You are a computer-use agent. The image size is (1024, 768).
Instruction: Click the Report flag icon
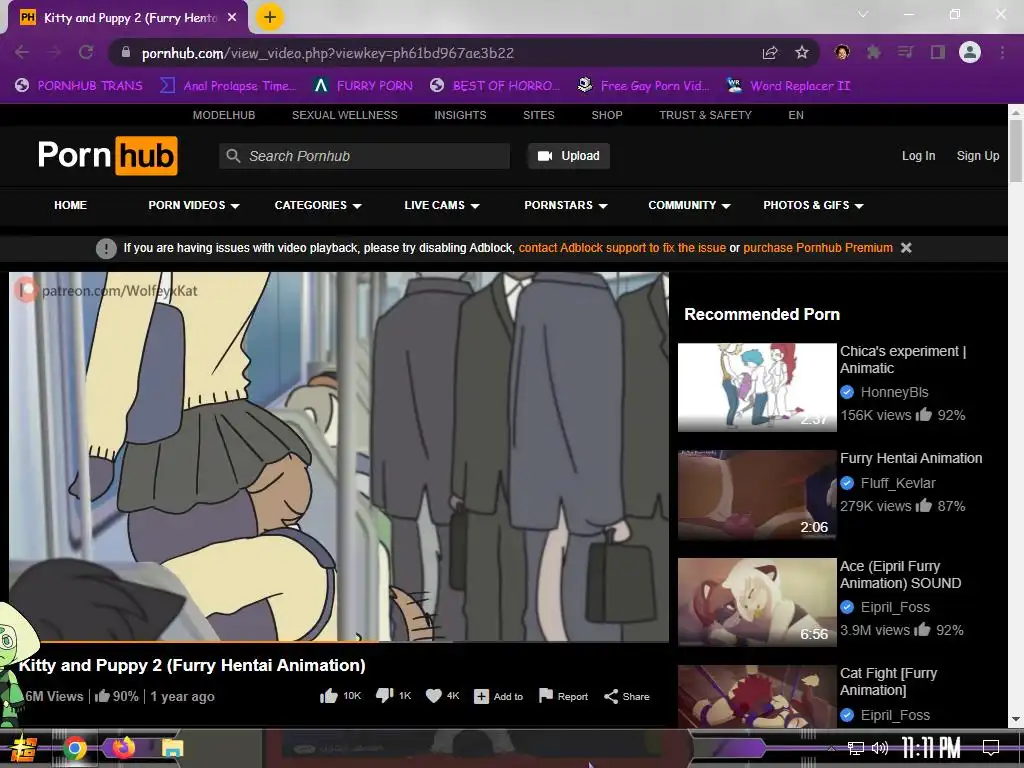point(546,696)
